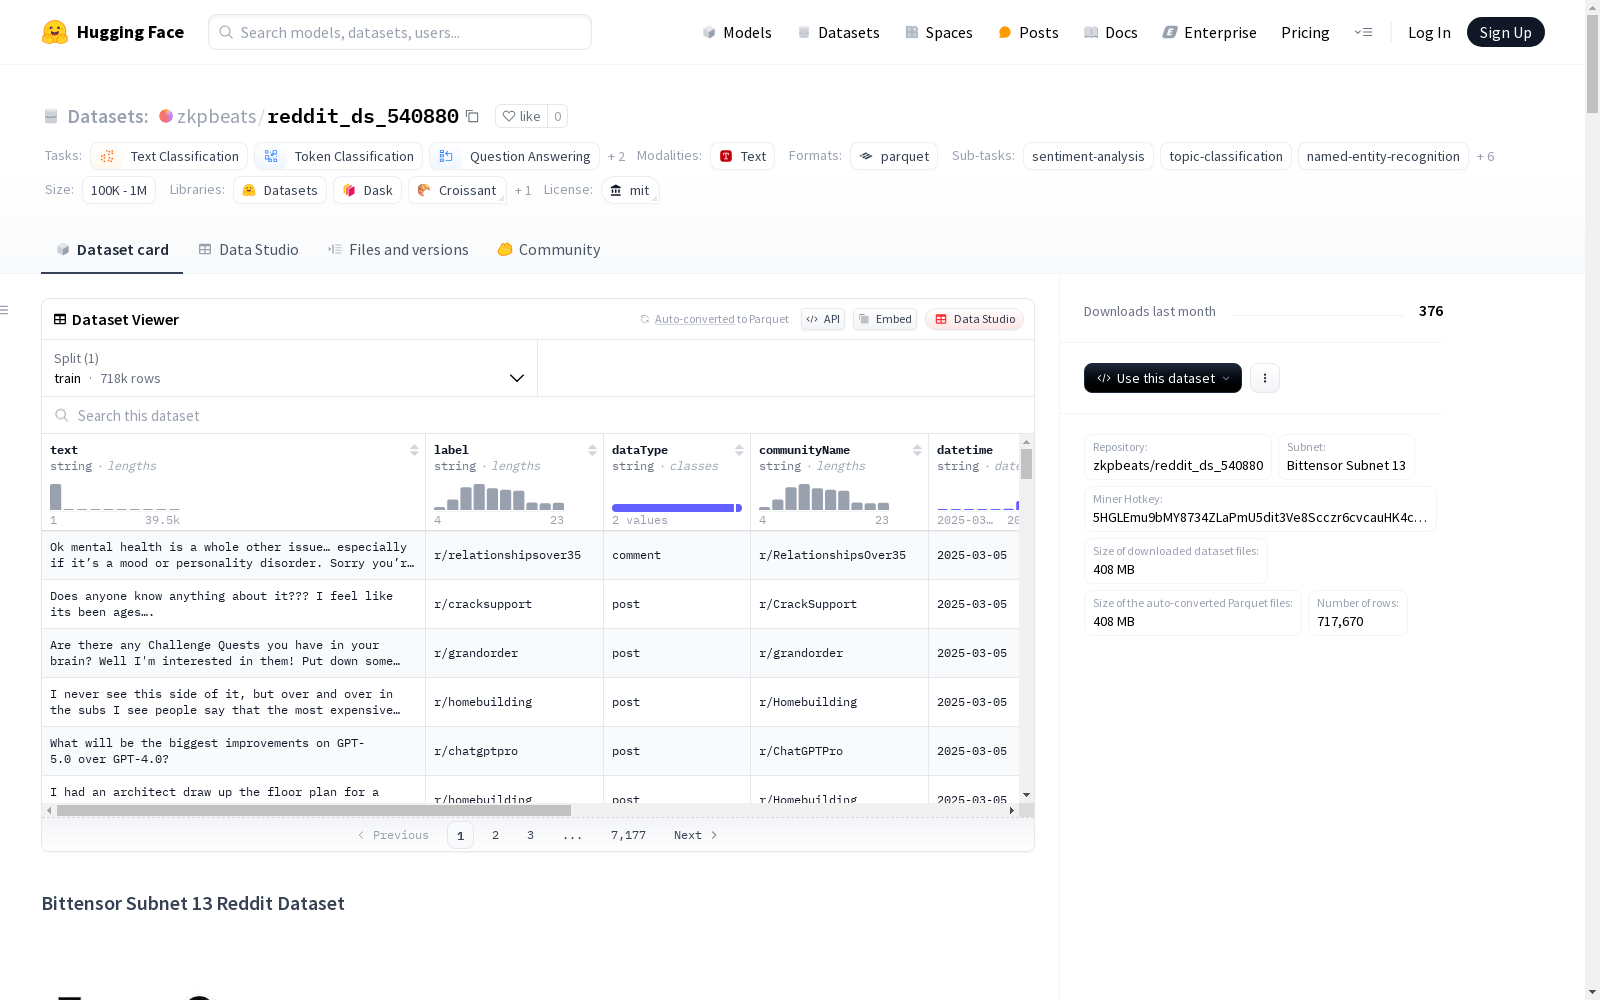Expand the navigation overflow menu icon
The height and width of the screenshot is (1000, 1600).
(x=1363, y=32)
